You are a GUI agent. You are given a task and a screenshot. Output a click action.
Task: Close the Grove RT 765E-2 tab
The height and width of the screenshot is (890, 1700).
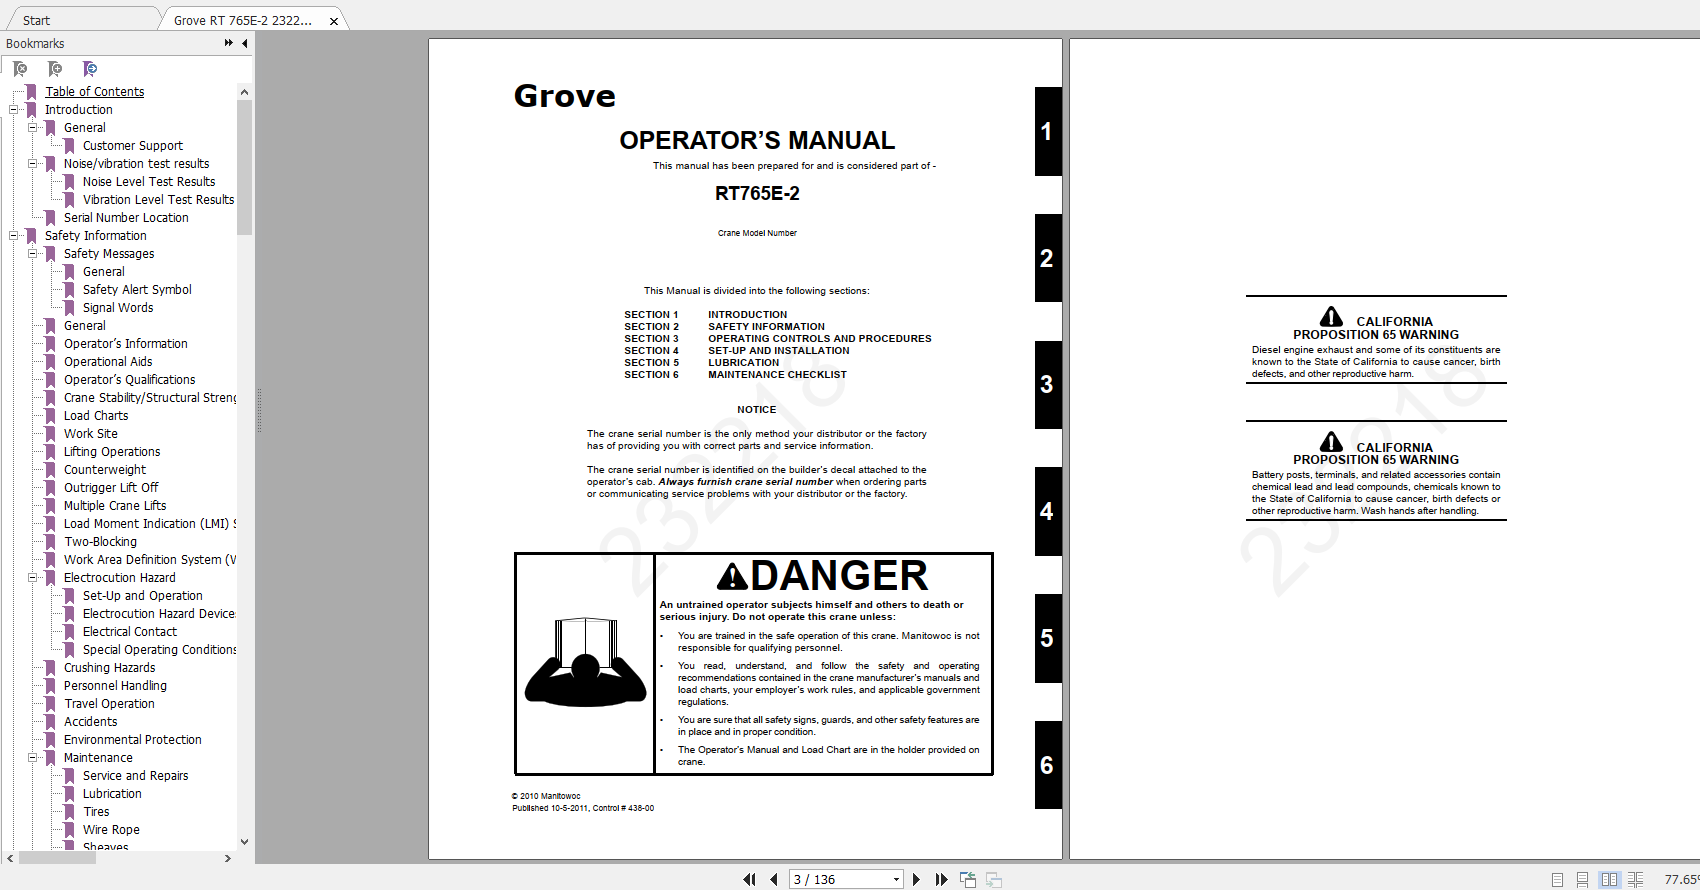click(334, 21)
